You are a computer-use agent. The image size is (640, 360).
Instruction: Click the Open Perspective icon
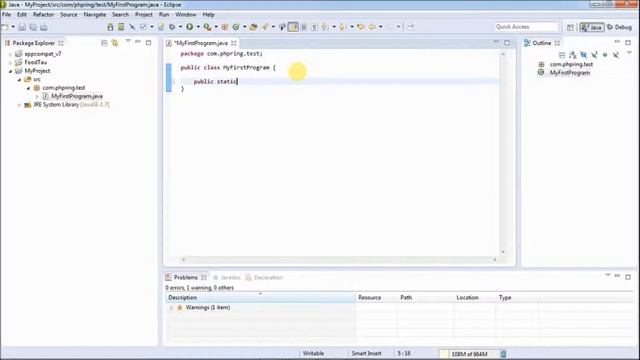pyautogui.click(x=570, y=27)
